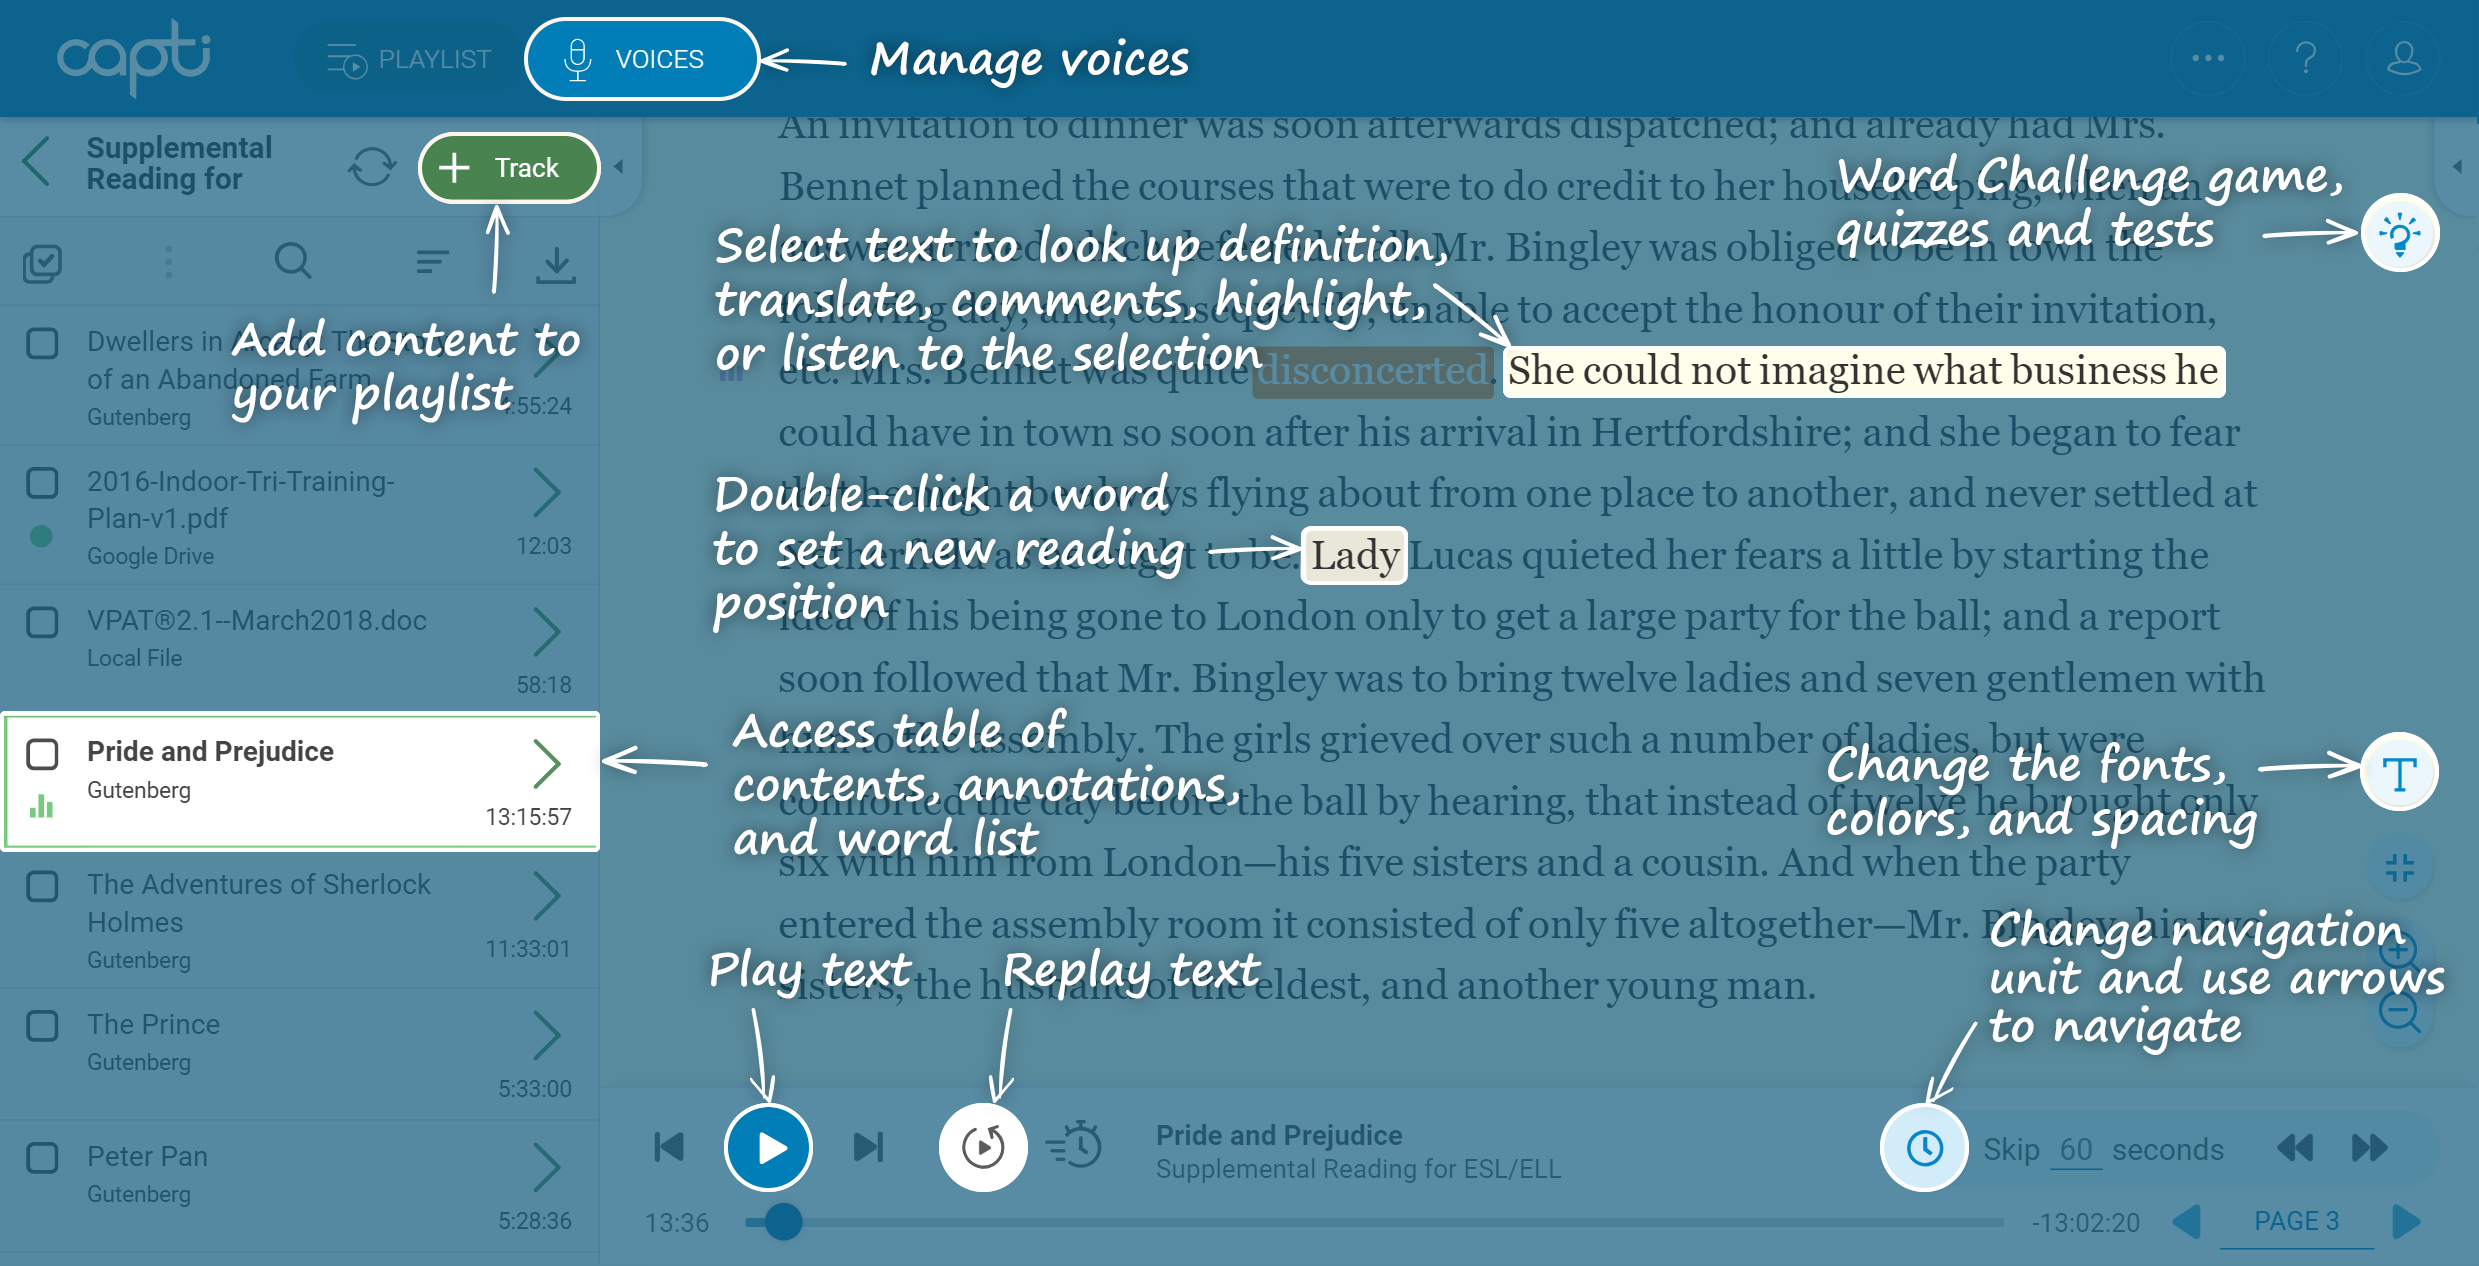
Task: Zoom out text with magnifier minus
Action: (2400, 1013)
